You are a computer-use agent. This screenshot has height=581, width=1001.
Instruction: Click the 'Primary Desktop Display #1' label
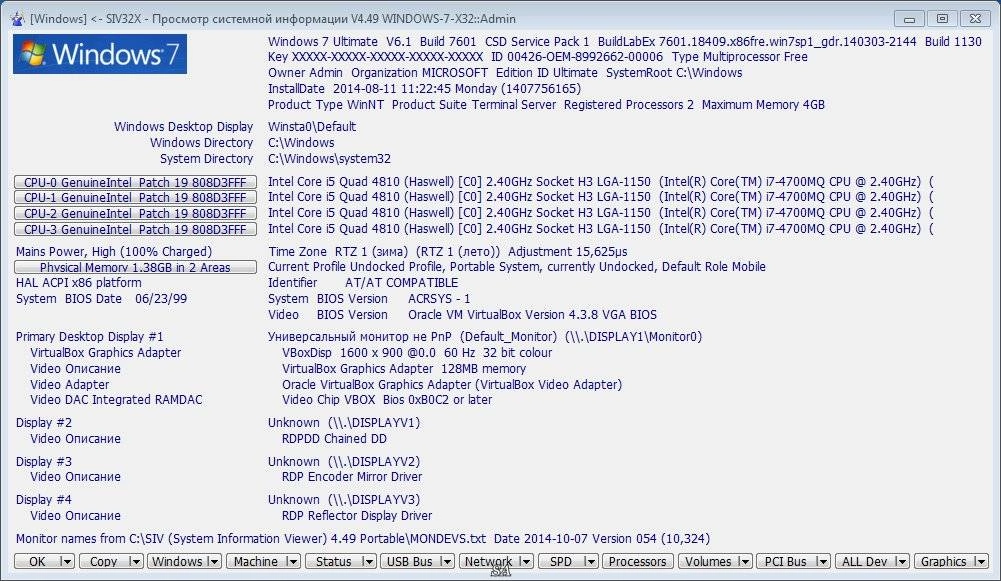pyautogui.click(x=89, y=336)
